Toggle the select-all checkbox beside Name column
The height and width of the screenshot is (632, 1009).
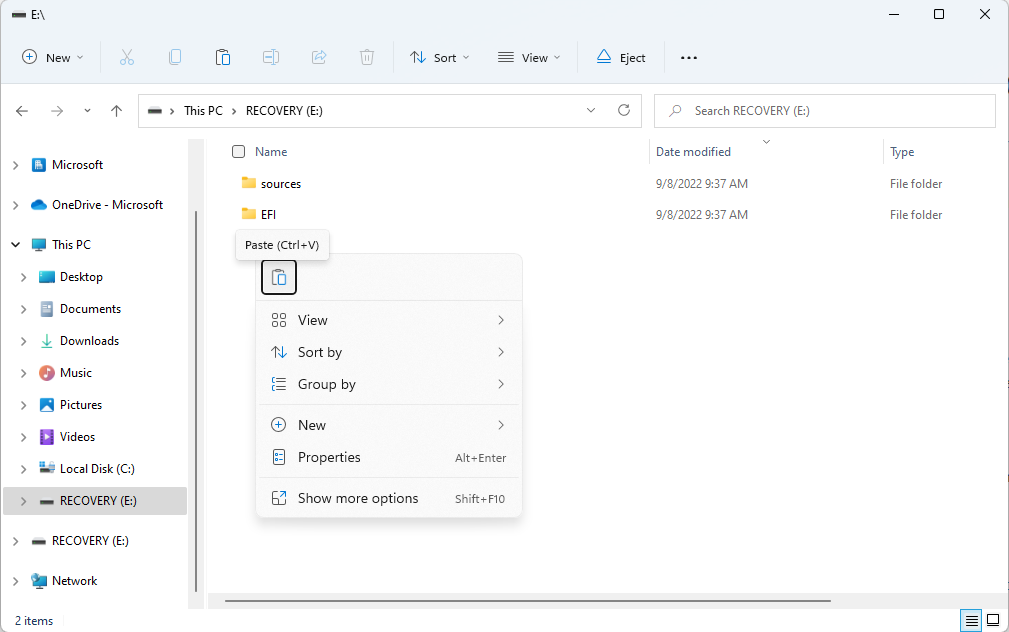click(x=238, y=151)
